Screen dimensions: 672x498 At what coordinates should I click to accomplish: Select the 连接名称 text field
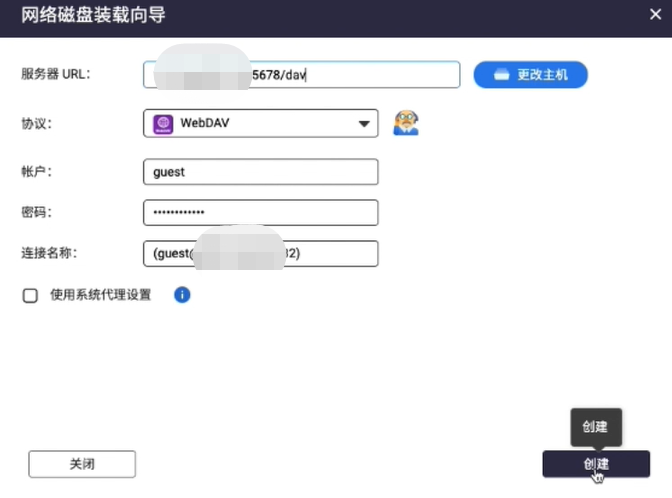tap(340, 254)
